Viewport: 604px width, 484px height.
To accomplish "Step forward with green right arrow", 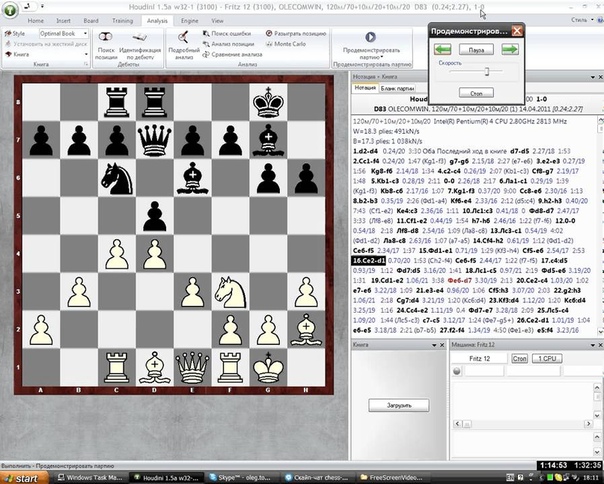I will (510, 49).
